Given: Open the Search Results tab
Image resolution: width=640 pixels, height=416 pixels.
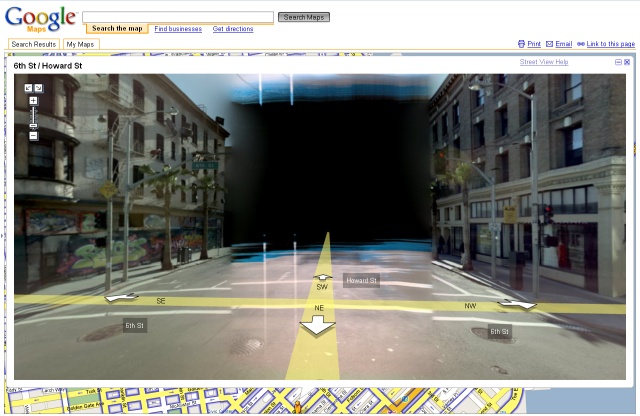Looking at the screenshot, I should coord(33,44).
